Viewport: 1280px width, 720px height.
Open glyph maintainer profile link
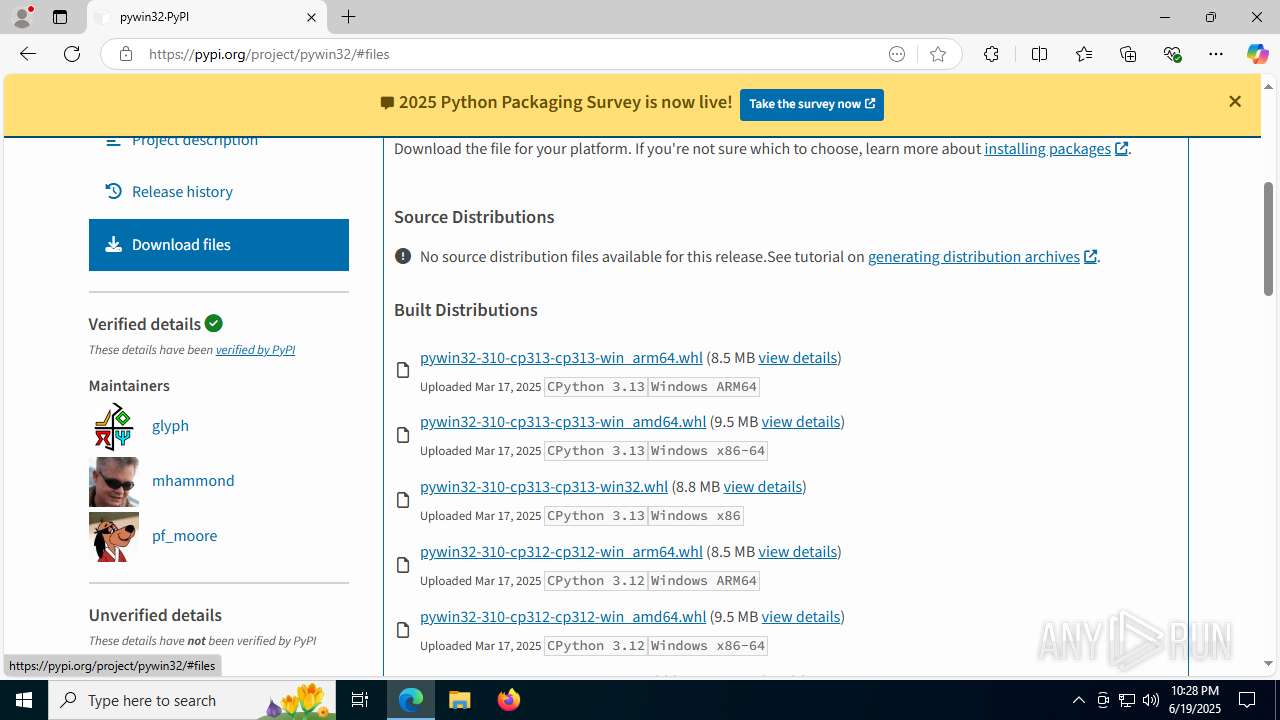coord(170,425)
